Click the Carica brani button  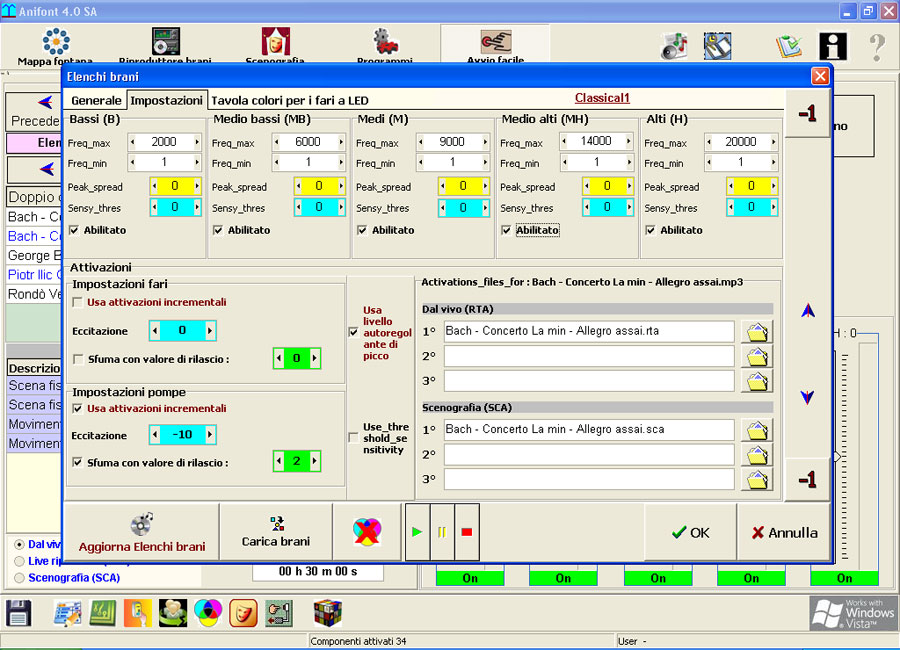pos(276,532)
